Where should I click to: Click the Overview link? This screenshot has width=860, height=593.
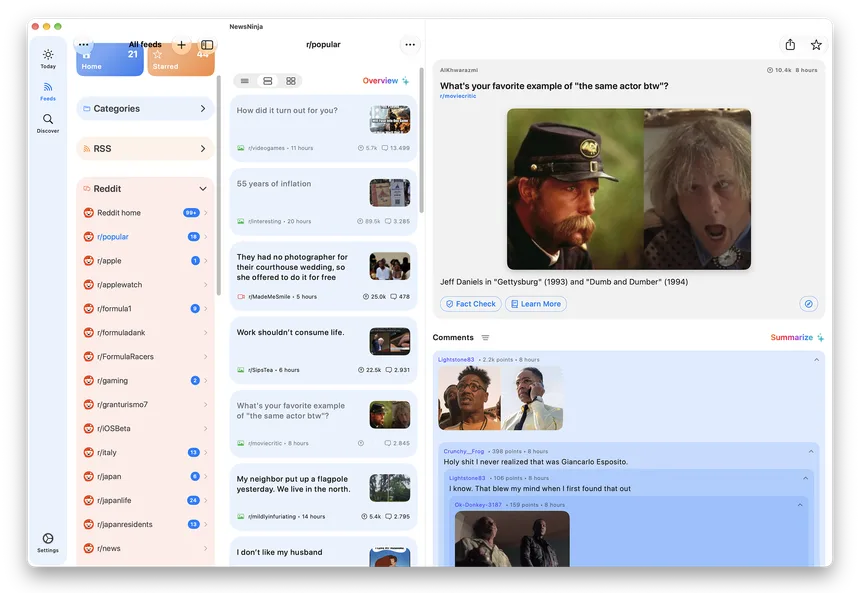point(380,81)
